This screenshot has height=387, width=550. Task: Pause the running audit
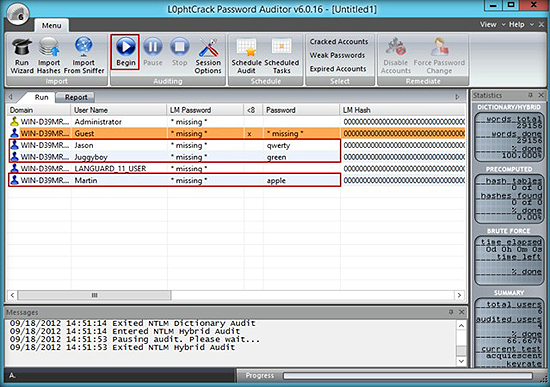point(153,52)
